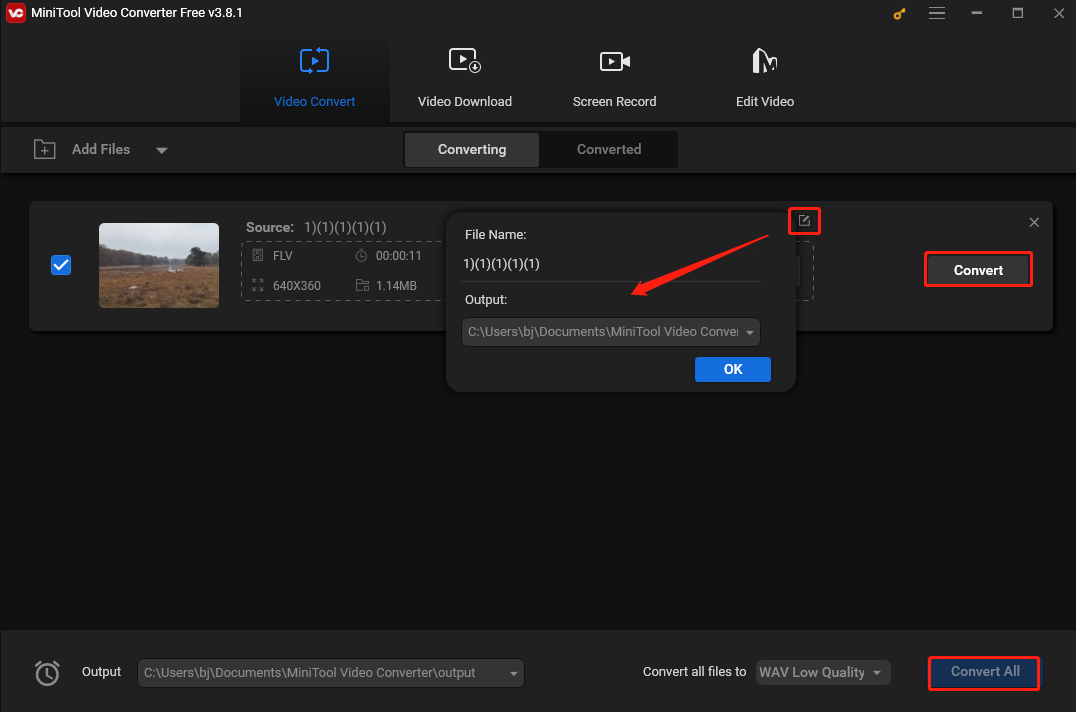The image size is (1076, 712).
Task: Open the hamburger menu in title bar
Action: 937,14
